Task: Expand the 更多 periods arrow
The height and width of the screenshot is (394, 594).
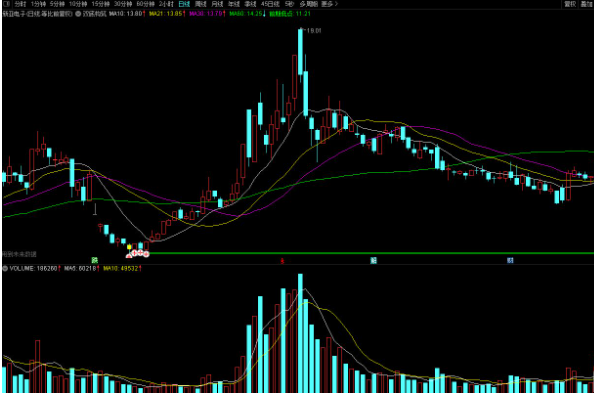Action: coord(329,4)
